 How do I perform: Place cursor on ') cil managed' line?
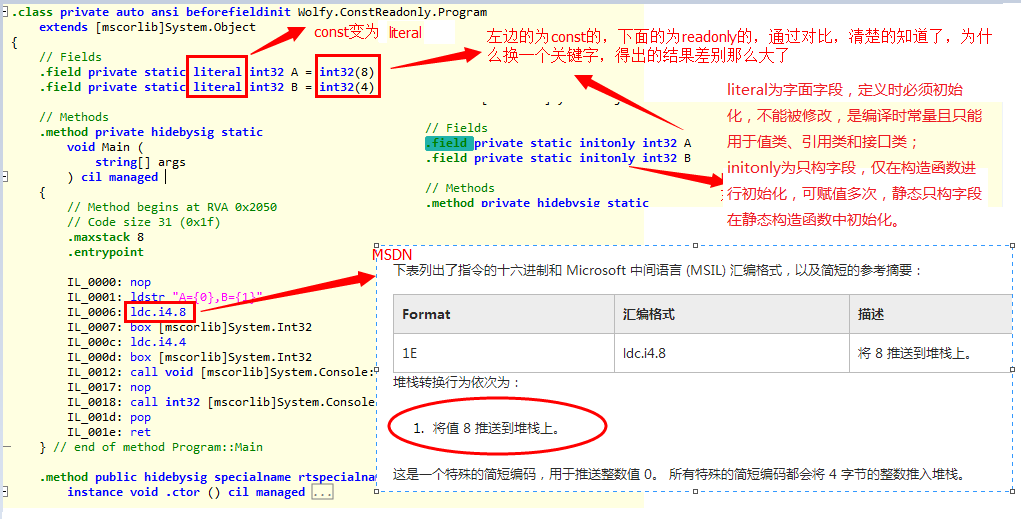click(x=113, y=177)
